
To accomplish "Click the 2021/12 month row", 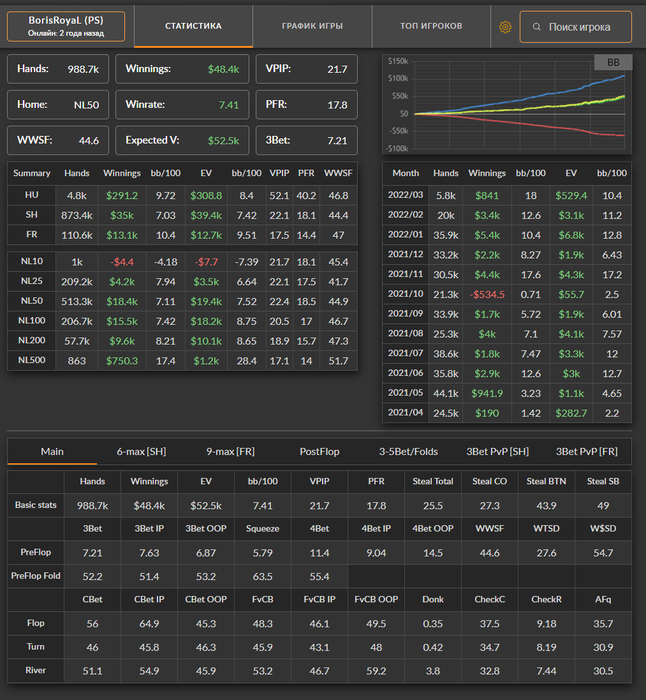I will tap(507, 254).
